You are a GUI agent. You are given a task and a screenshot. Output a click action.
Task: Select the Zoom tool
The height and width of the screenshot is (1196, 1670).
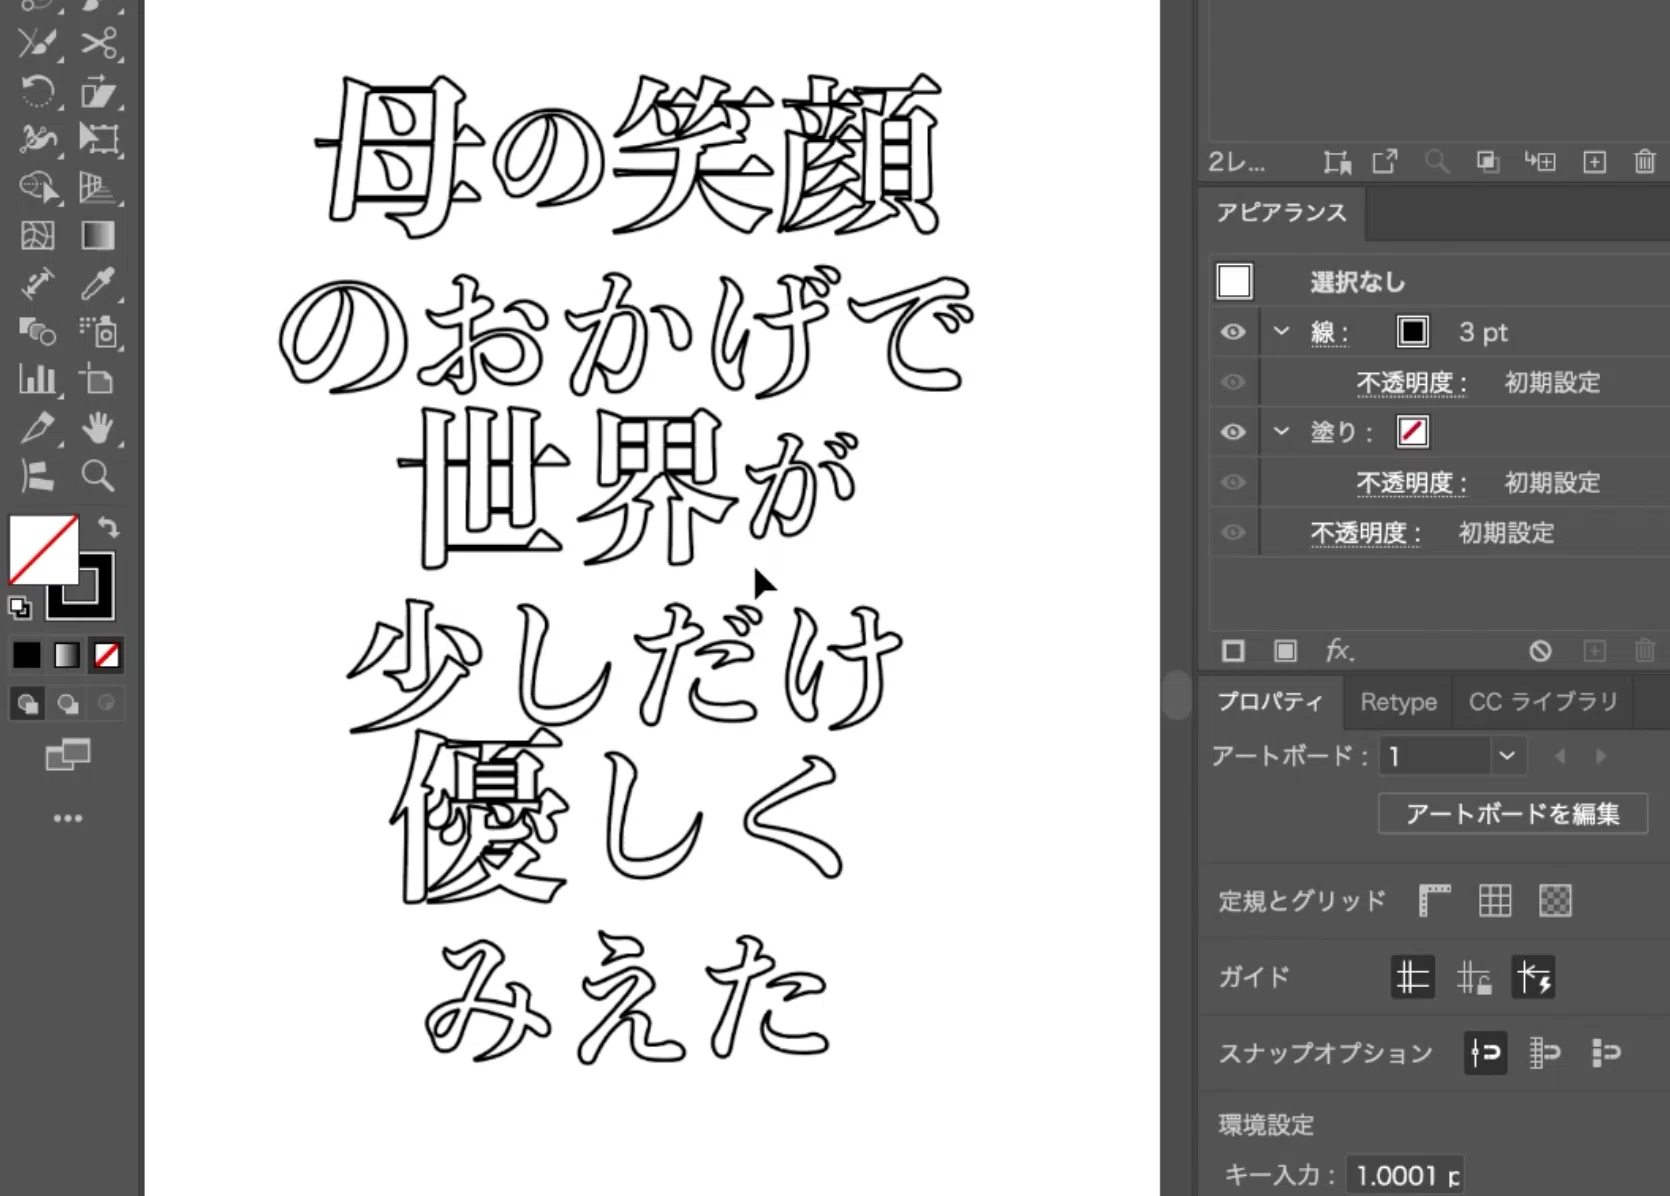(99, 476)
